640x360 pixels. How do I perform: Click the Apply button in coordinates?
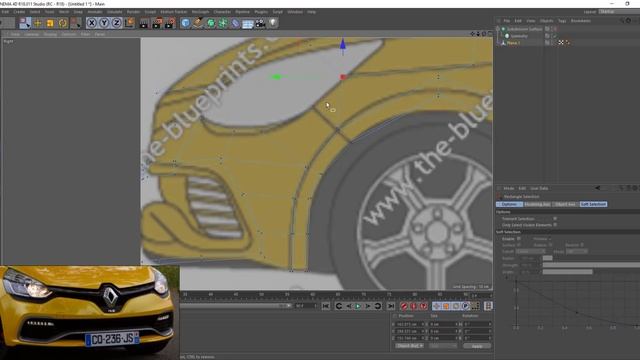click(x=477, y=346)
